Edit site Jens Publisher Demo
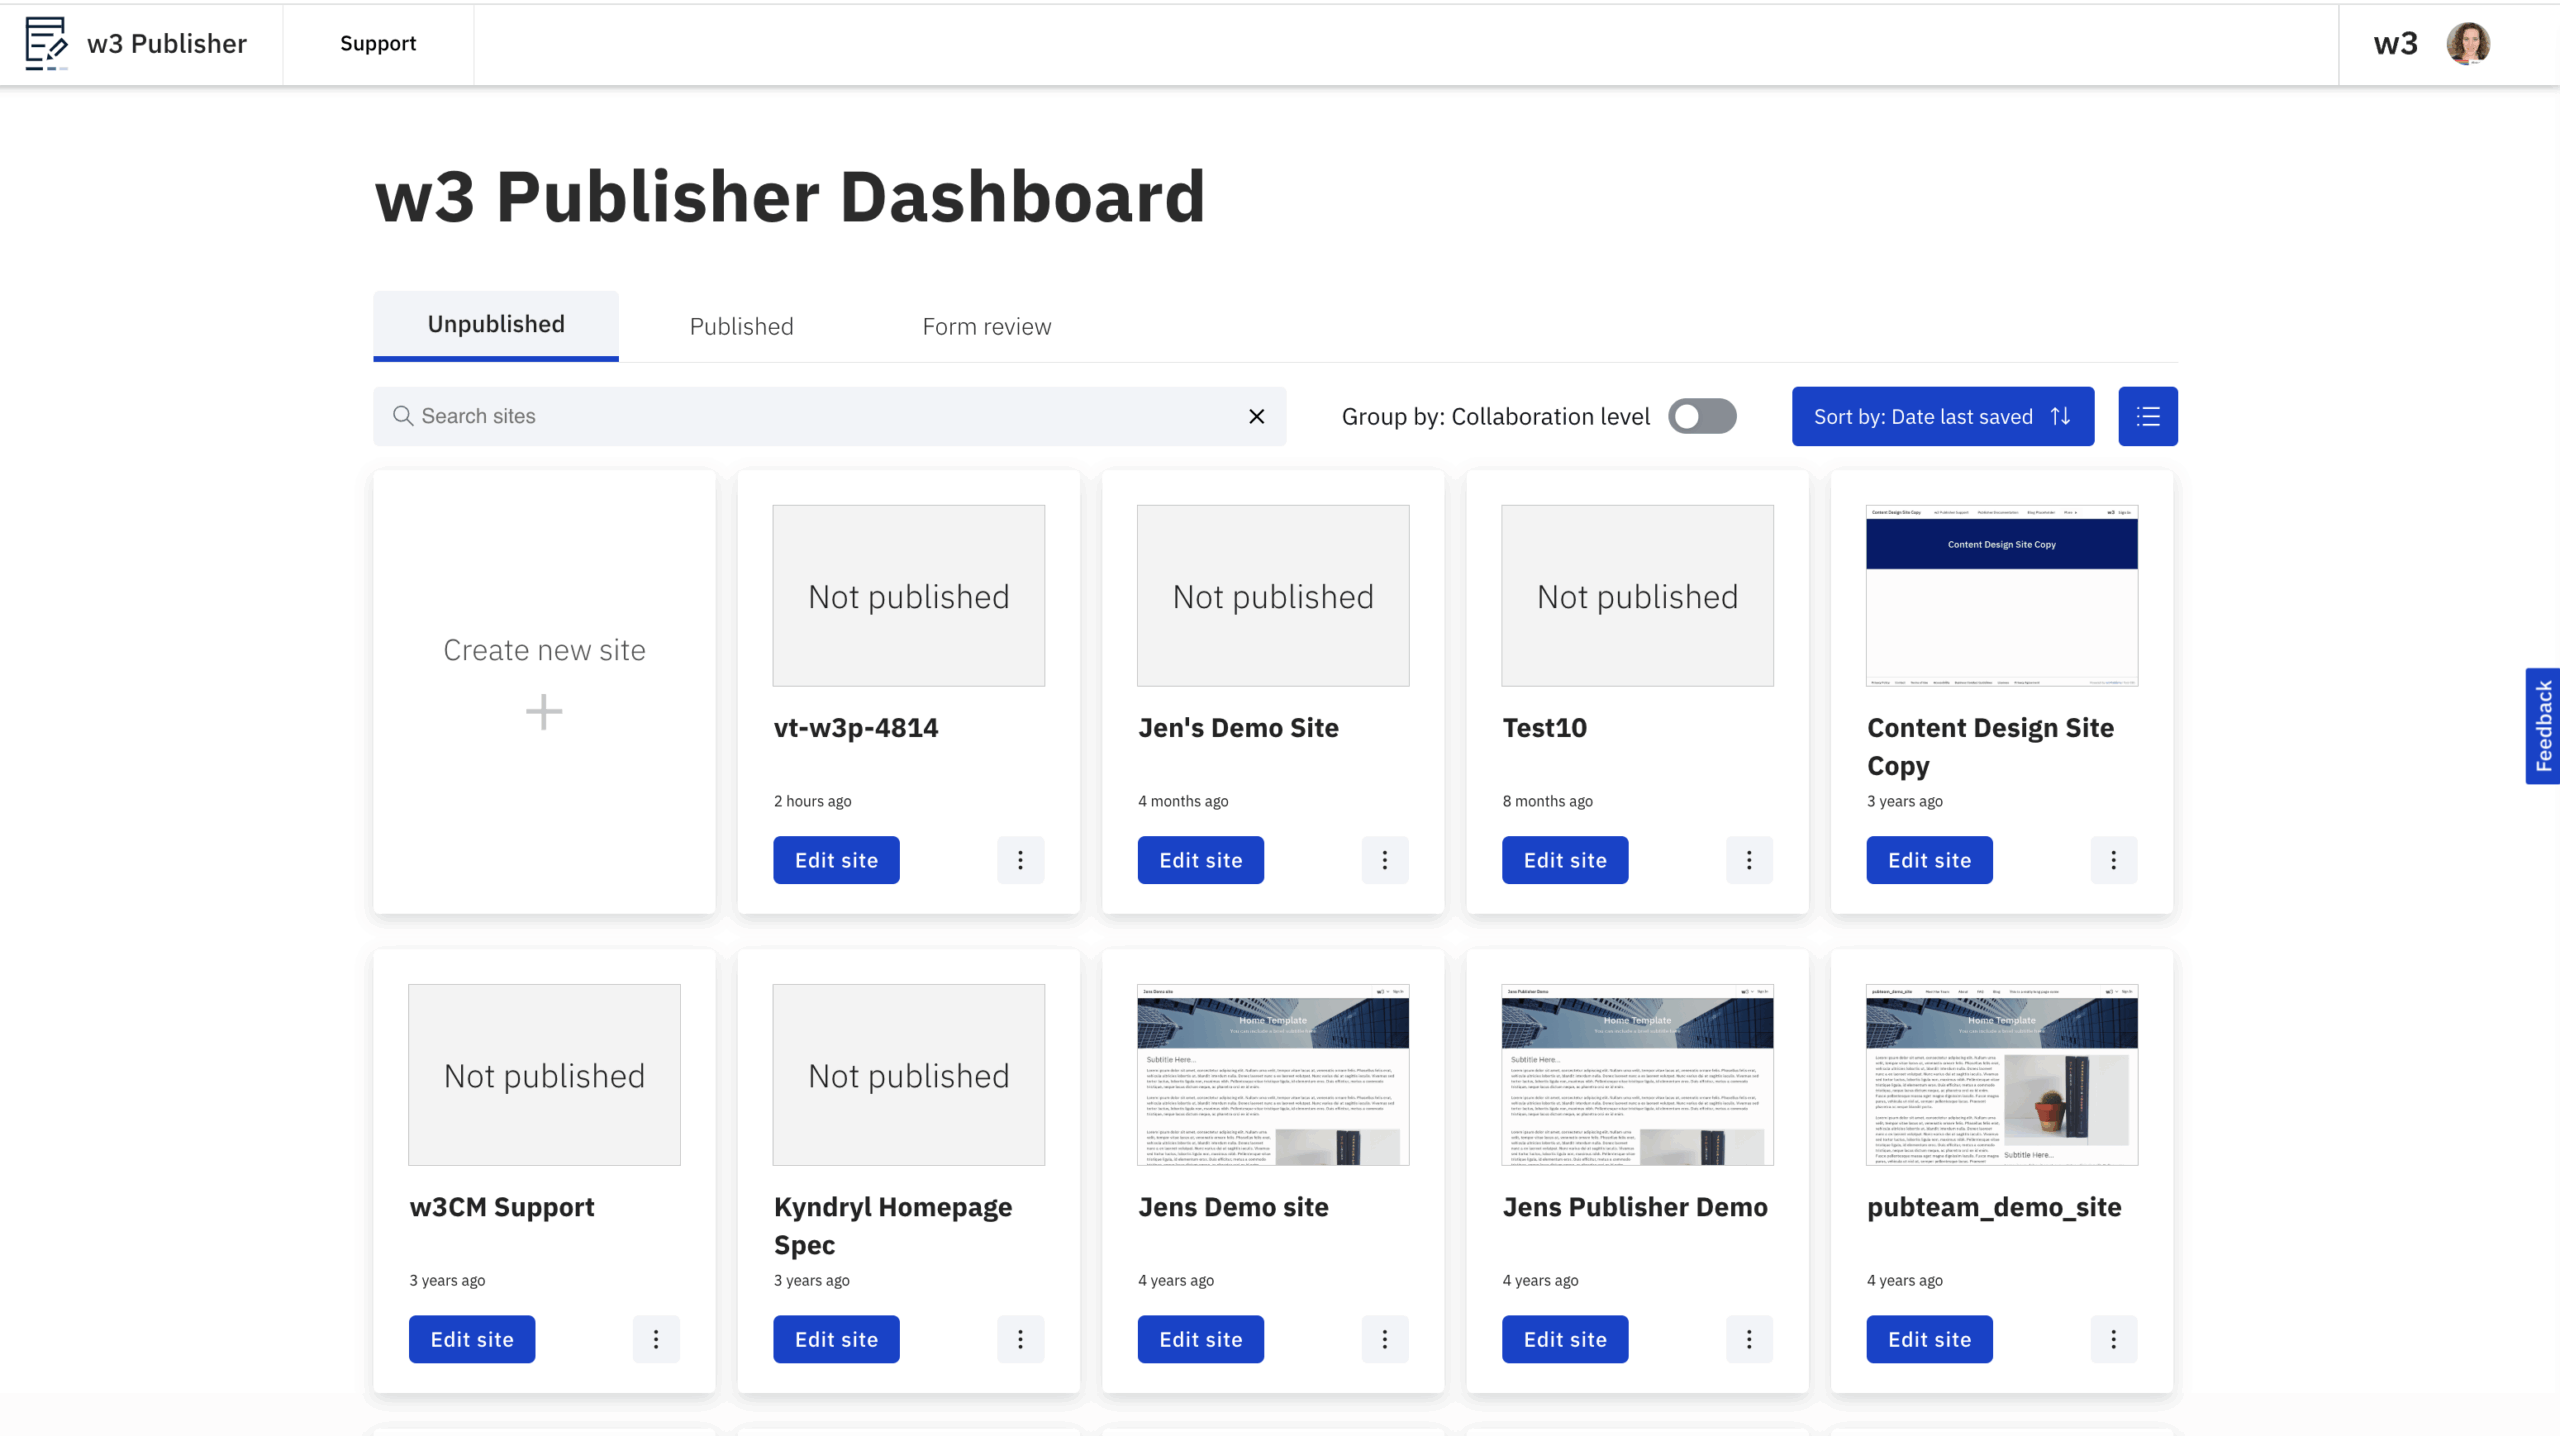The width and height of the screenshot is (2560, 1436). pyautogui.click(x=1565, y=1339)
